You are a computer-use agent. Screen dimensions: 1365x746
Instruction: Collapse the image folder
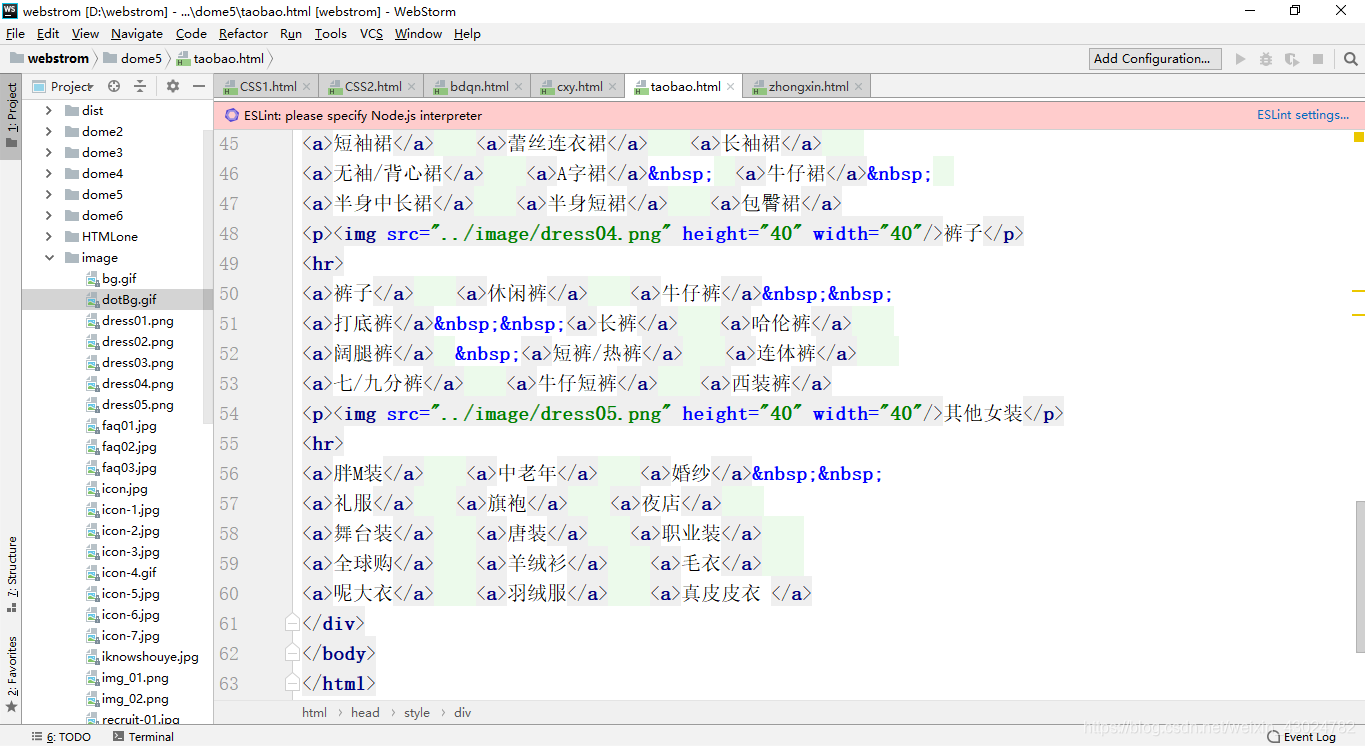(49, 258)
